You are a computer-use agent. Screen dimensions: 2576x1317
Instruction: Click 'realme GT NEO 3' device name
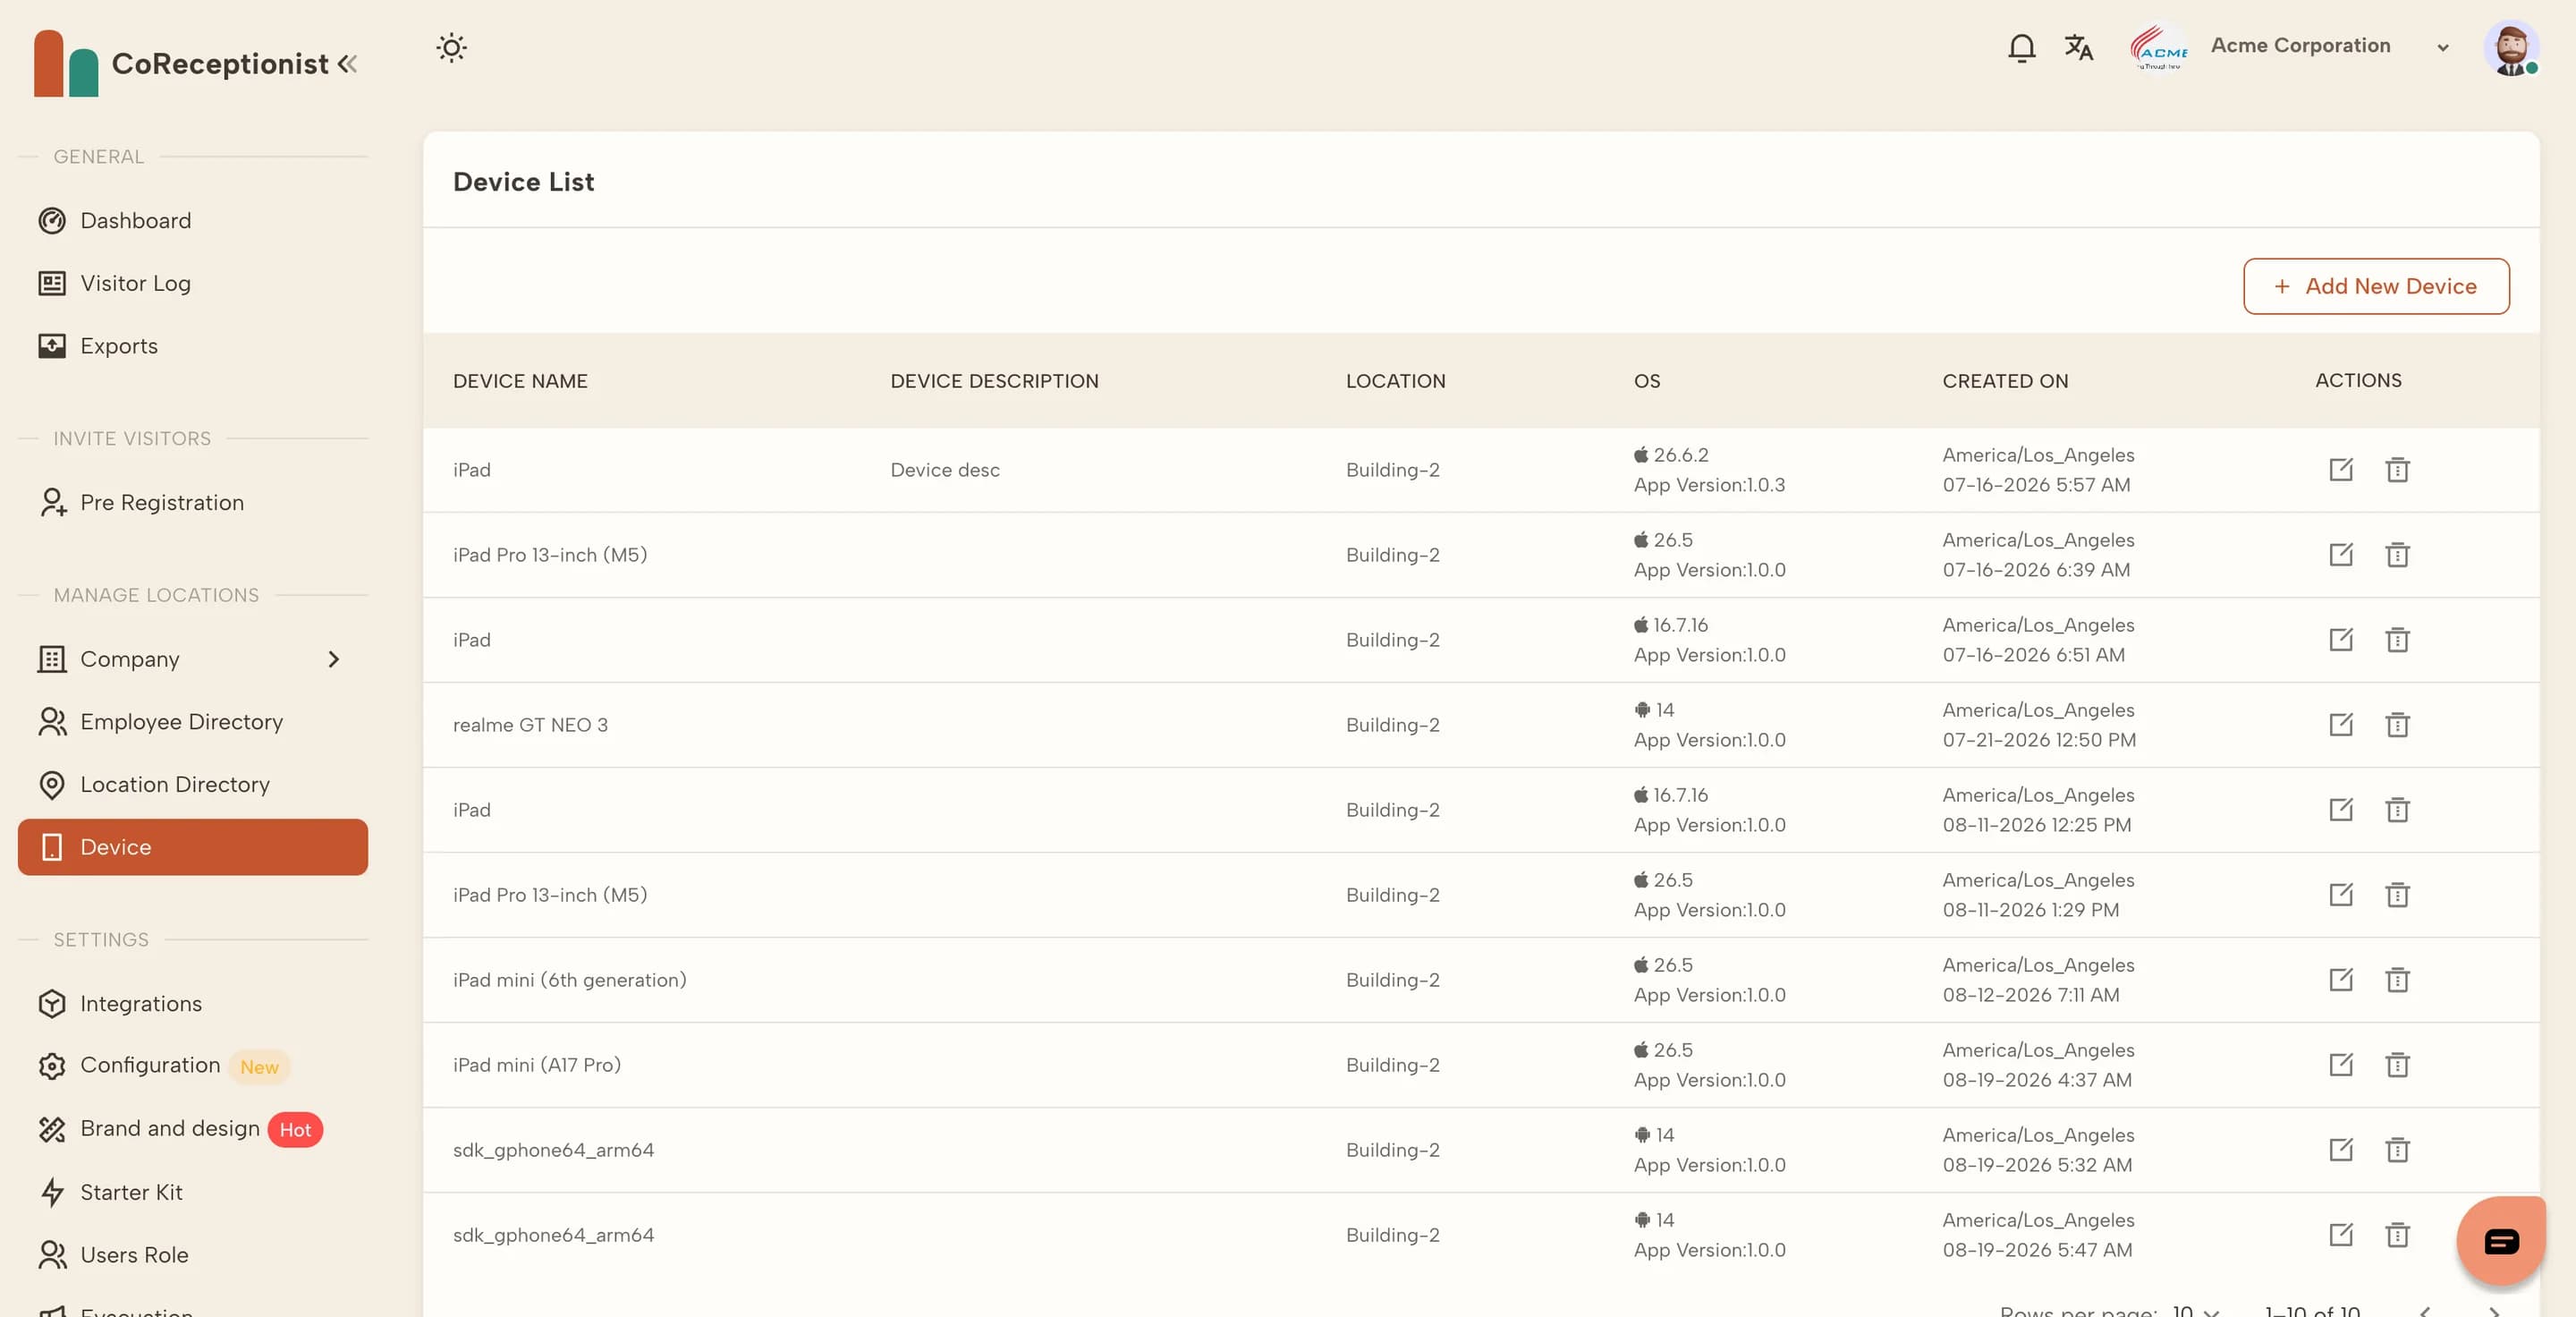click(x=530, y=725)
